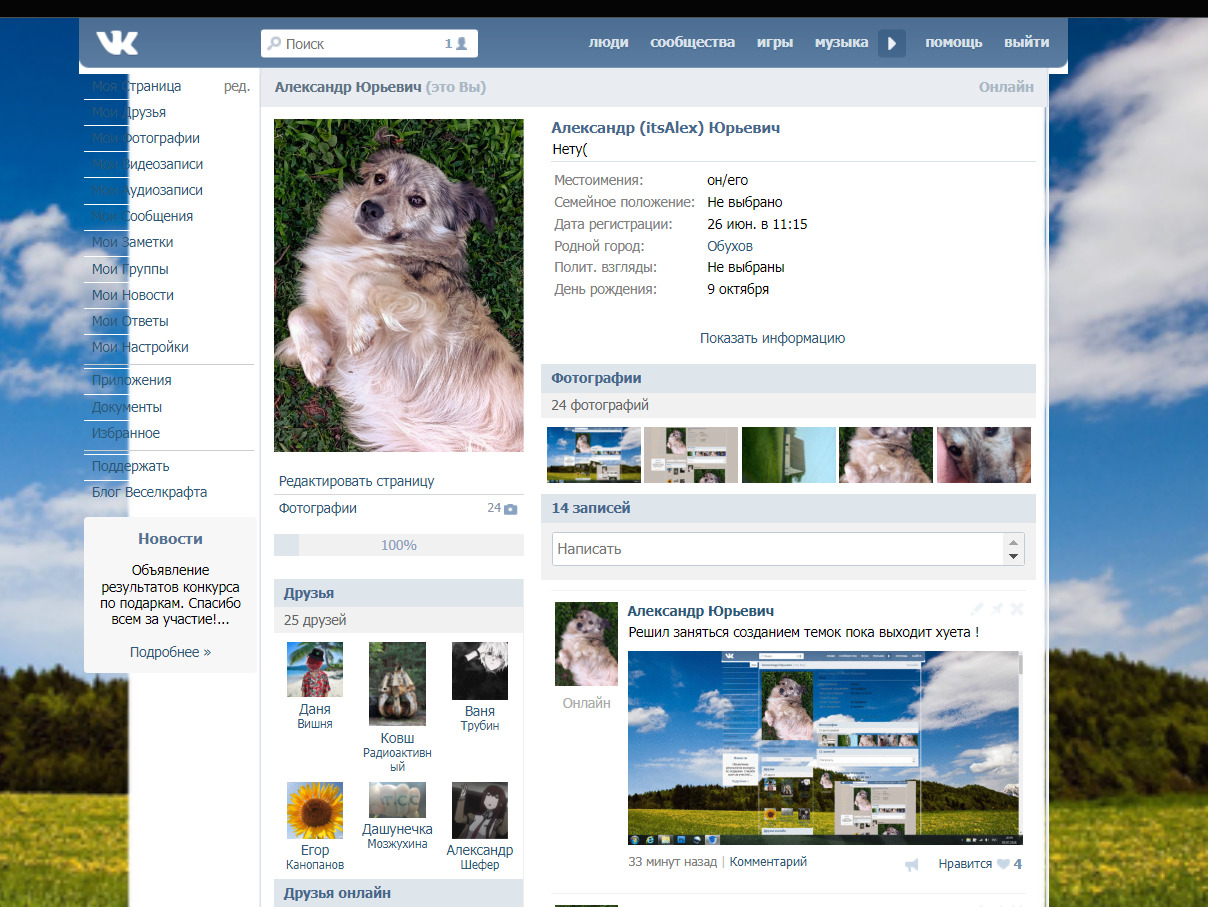Screen dimensions: 1208x907
Task: Open friend Александр Шефер's avatar
Action: click(x=480, y=810)
